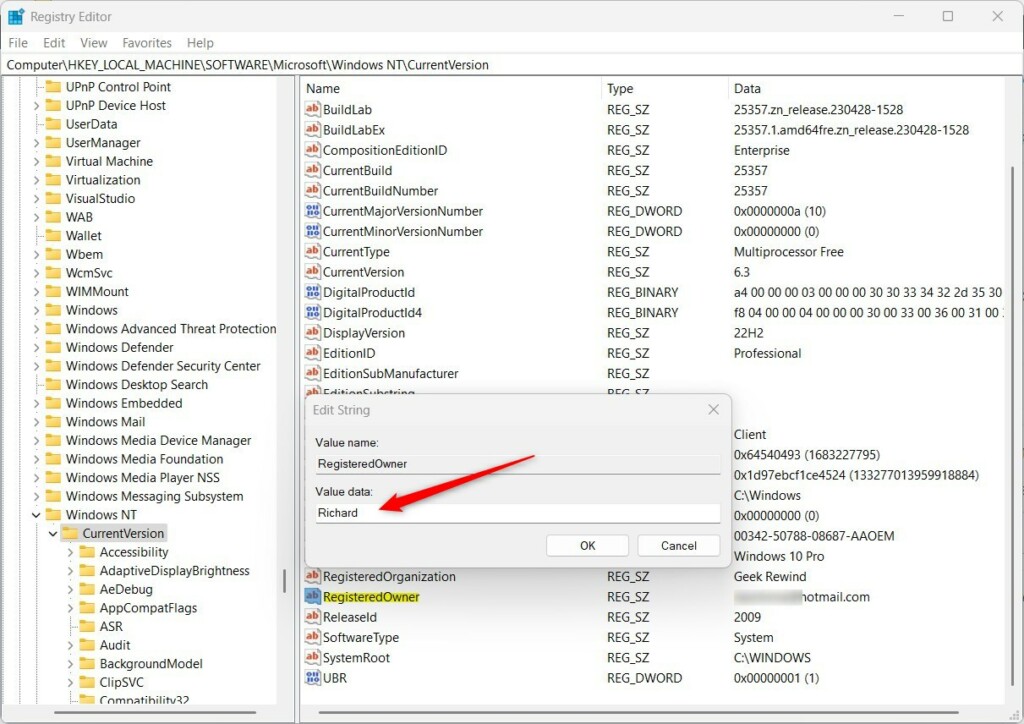This screenshot has height=724, width=1024.
Task: Click the key tree horizontal scrollbar
Action: (x=155, y=712)
